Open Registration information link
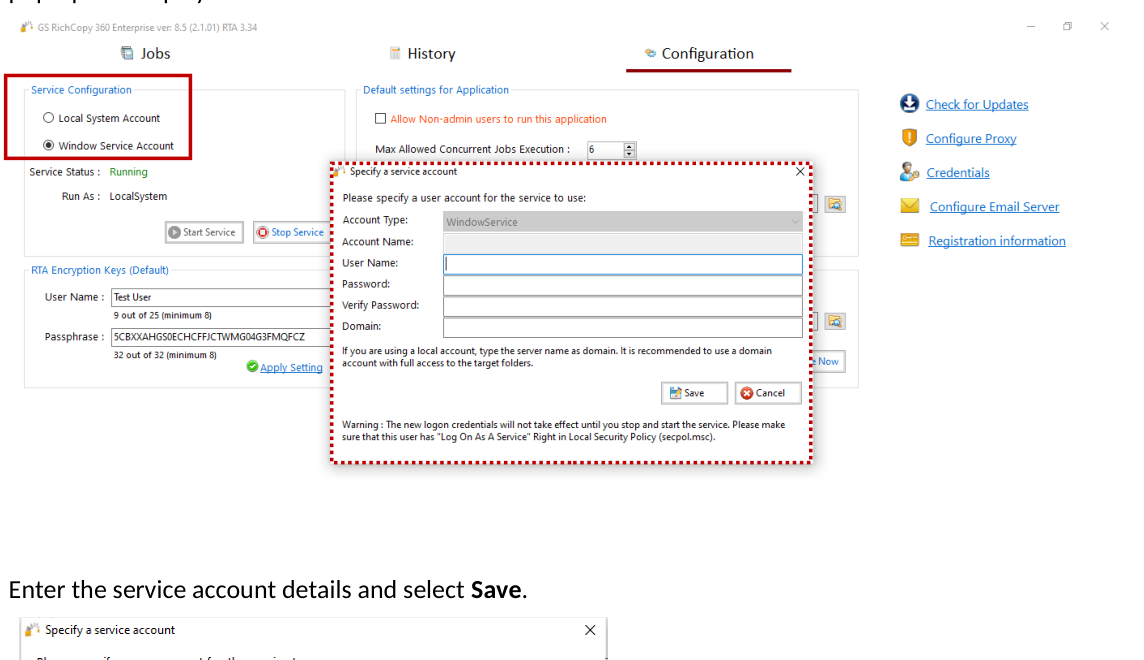The image size is (1144, 660). click(997, 241)
